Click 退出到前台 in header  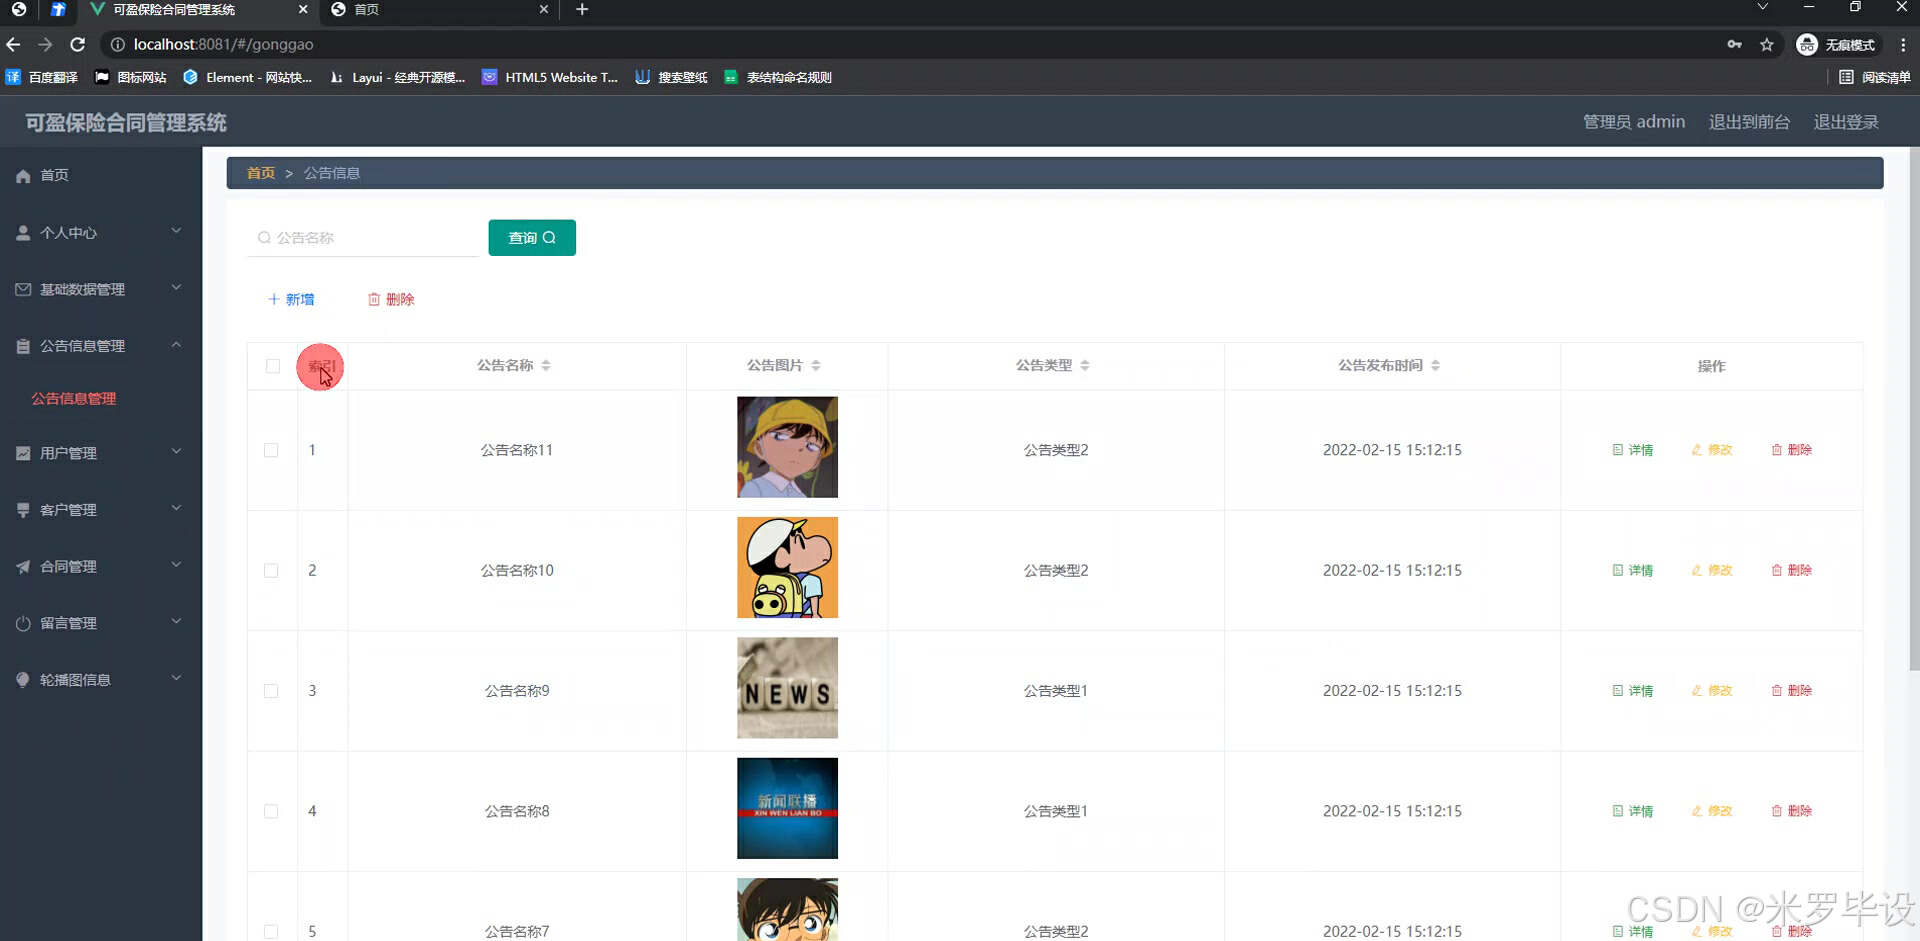(1749, 122)
